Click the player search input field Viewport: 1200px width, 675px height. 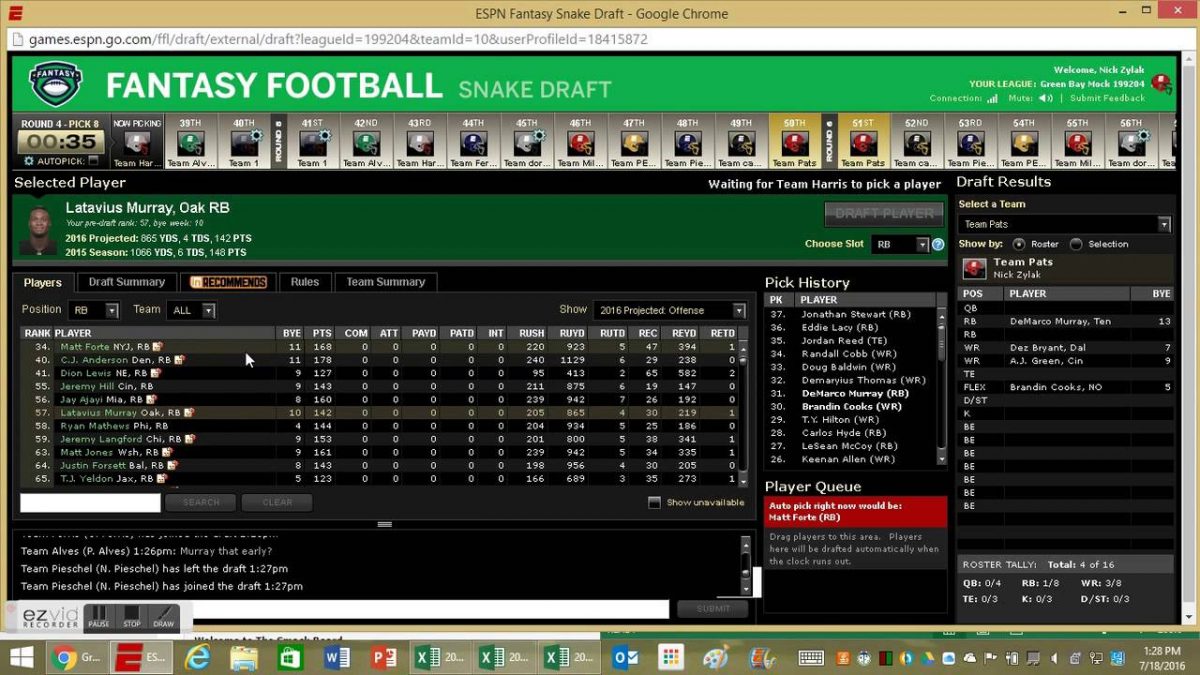pos(90,503)
